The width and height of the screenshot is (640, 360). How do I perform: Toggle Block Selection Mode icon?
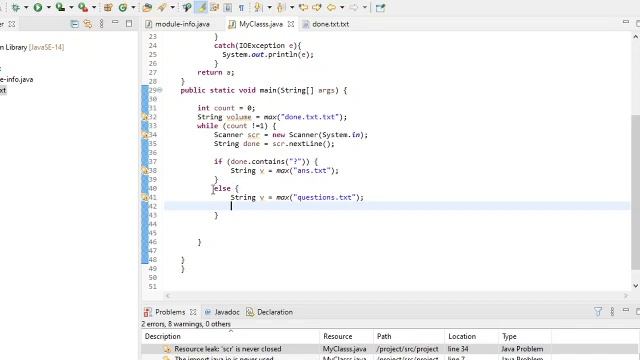(228, 7)
